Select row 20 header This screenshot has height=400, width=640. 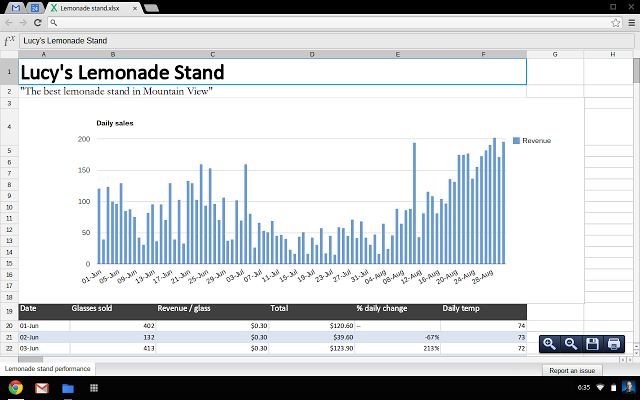pos(9,326)
